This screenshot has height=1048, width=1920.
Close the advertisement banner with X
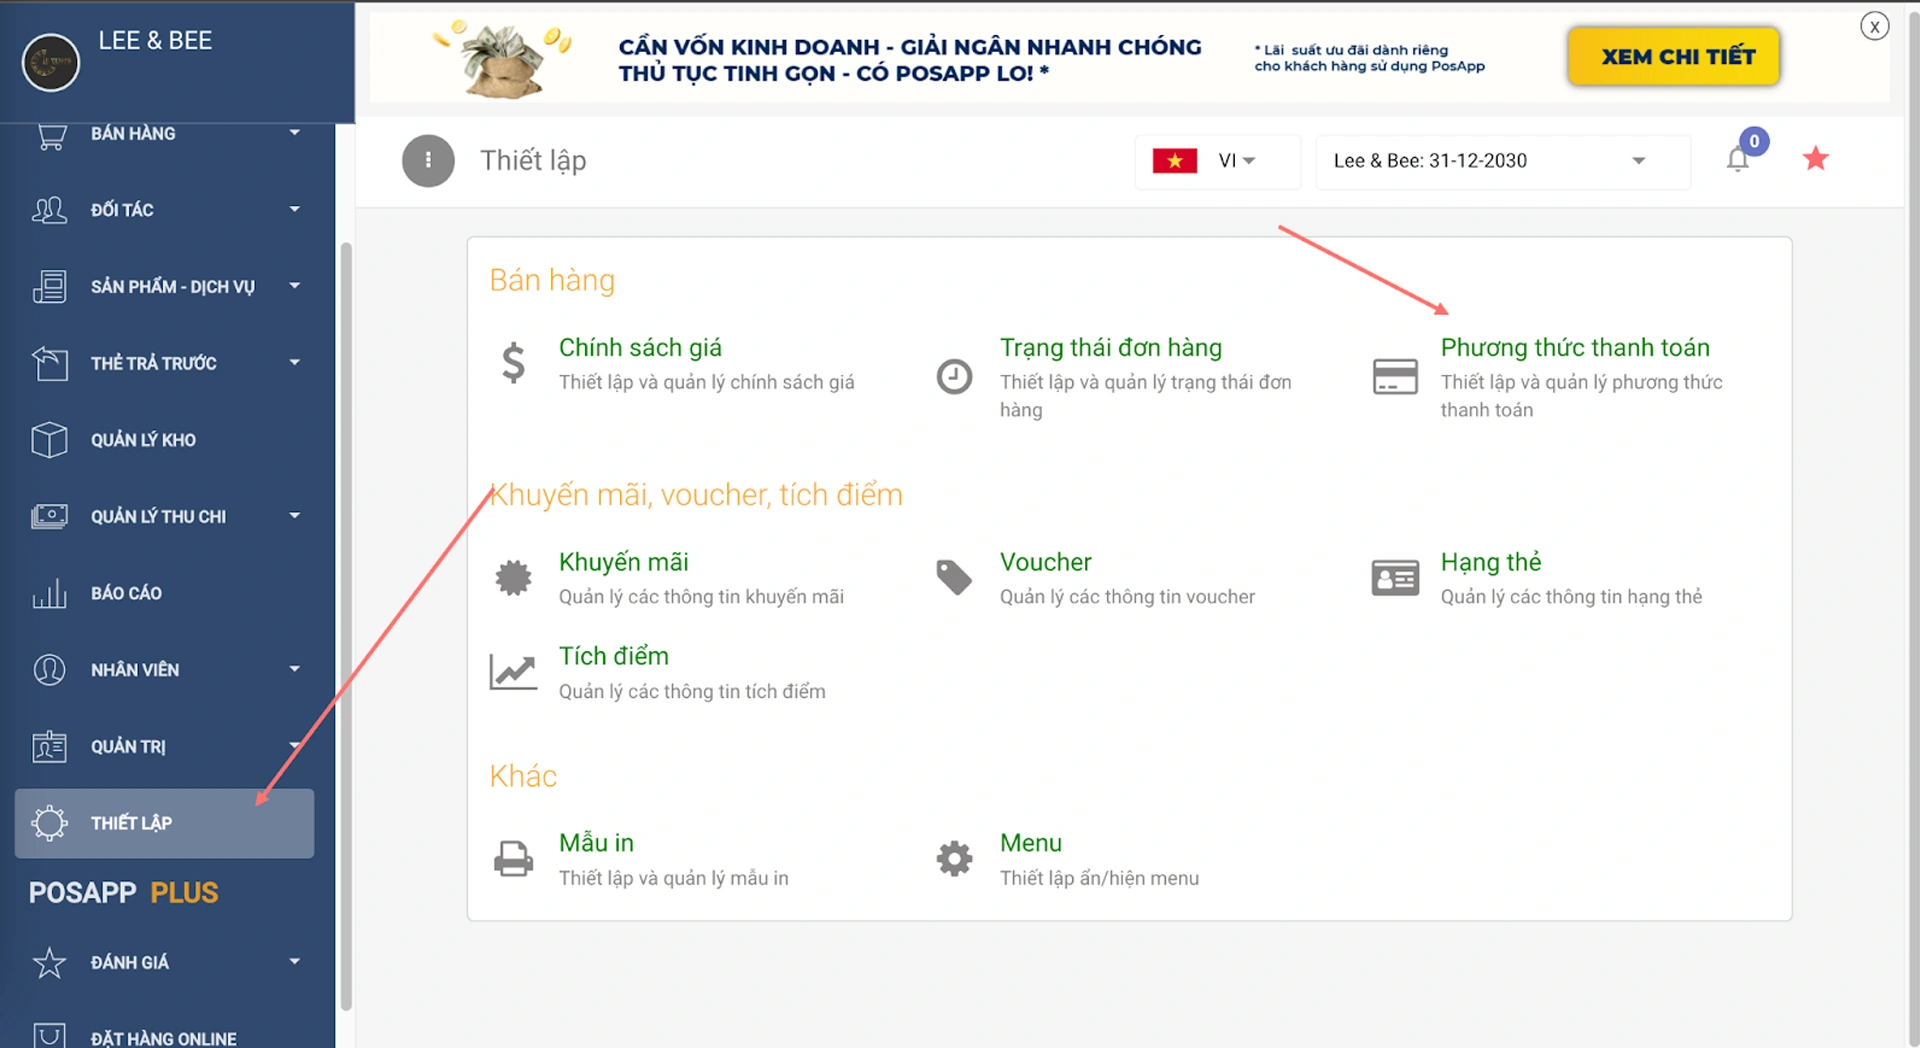(1874, 27)
